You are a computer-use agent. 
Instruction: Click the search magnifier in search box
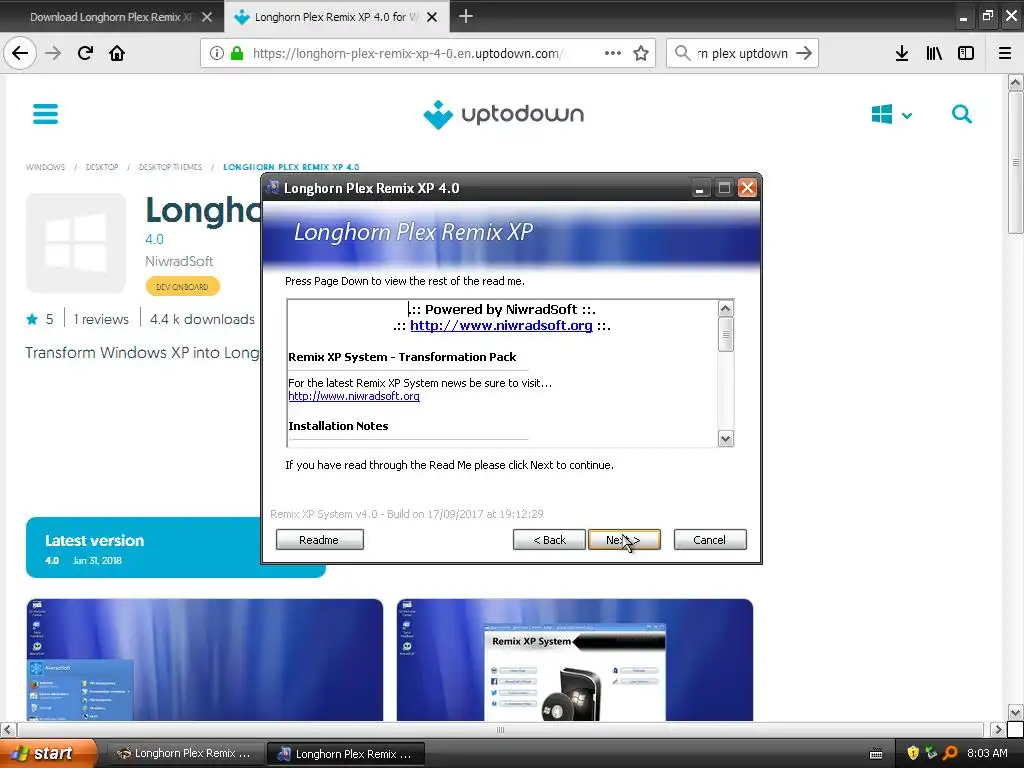pyautogui.click(x=682, y=53)
